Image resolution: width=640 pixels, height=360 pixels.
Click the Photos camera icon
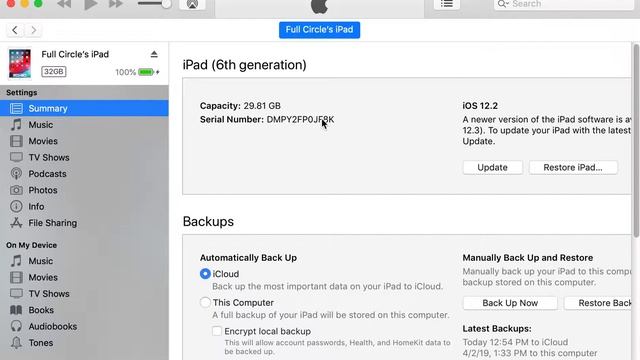[x=16, y=190]
